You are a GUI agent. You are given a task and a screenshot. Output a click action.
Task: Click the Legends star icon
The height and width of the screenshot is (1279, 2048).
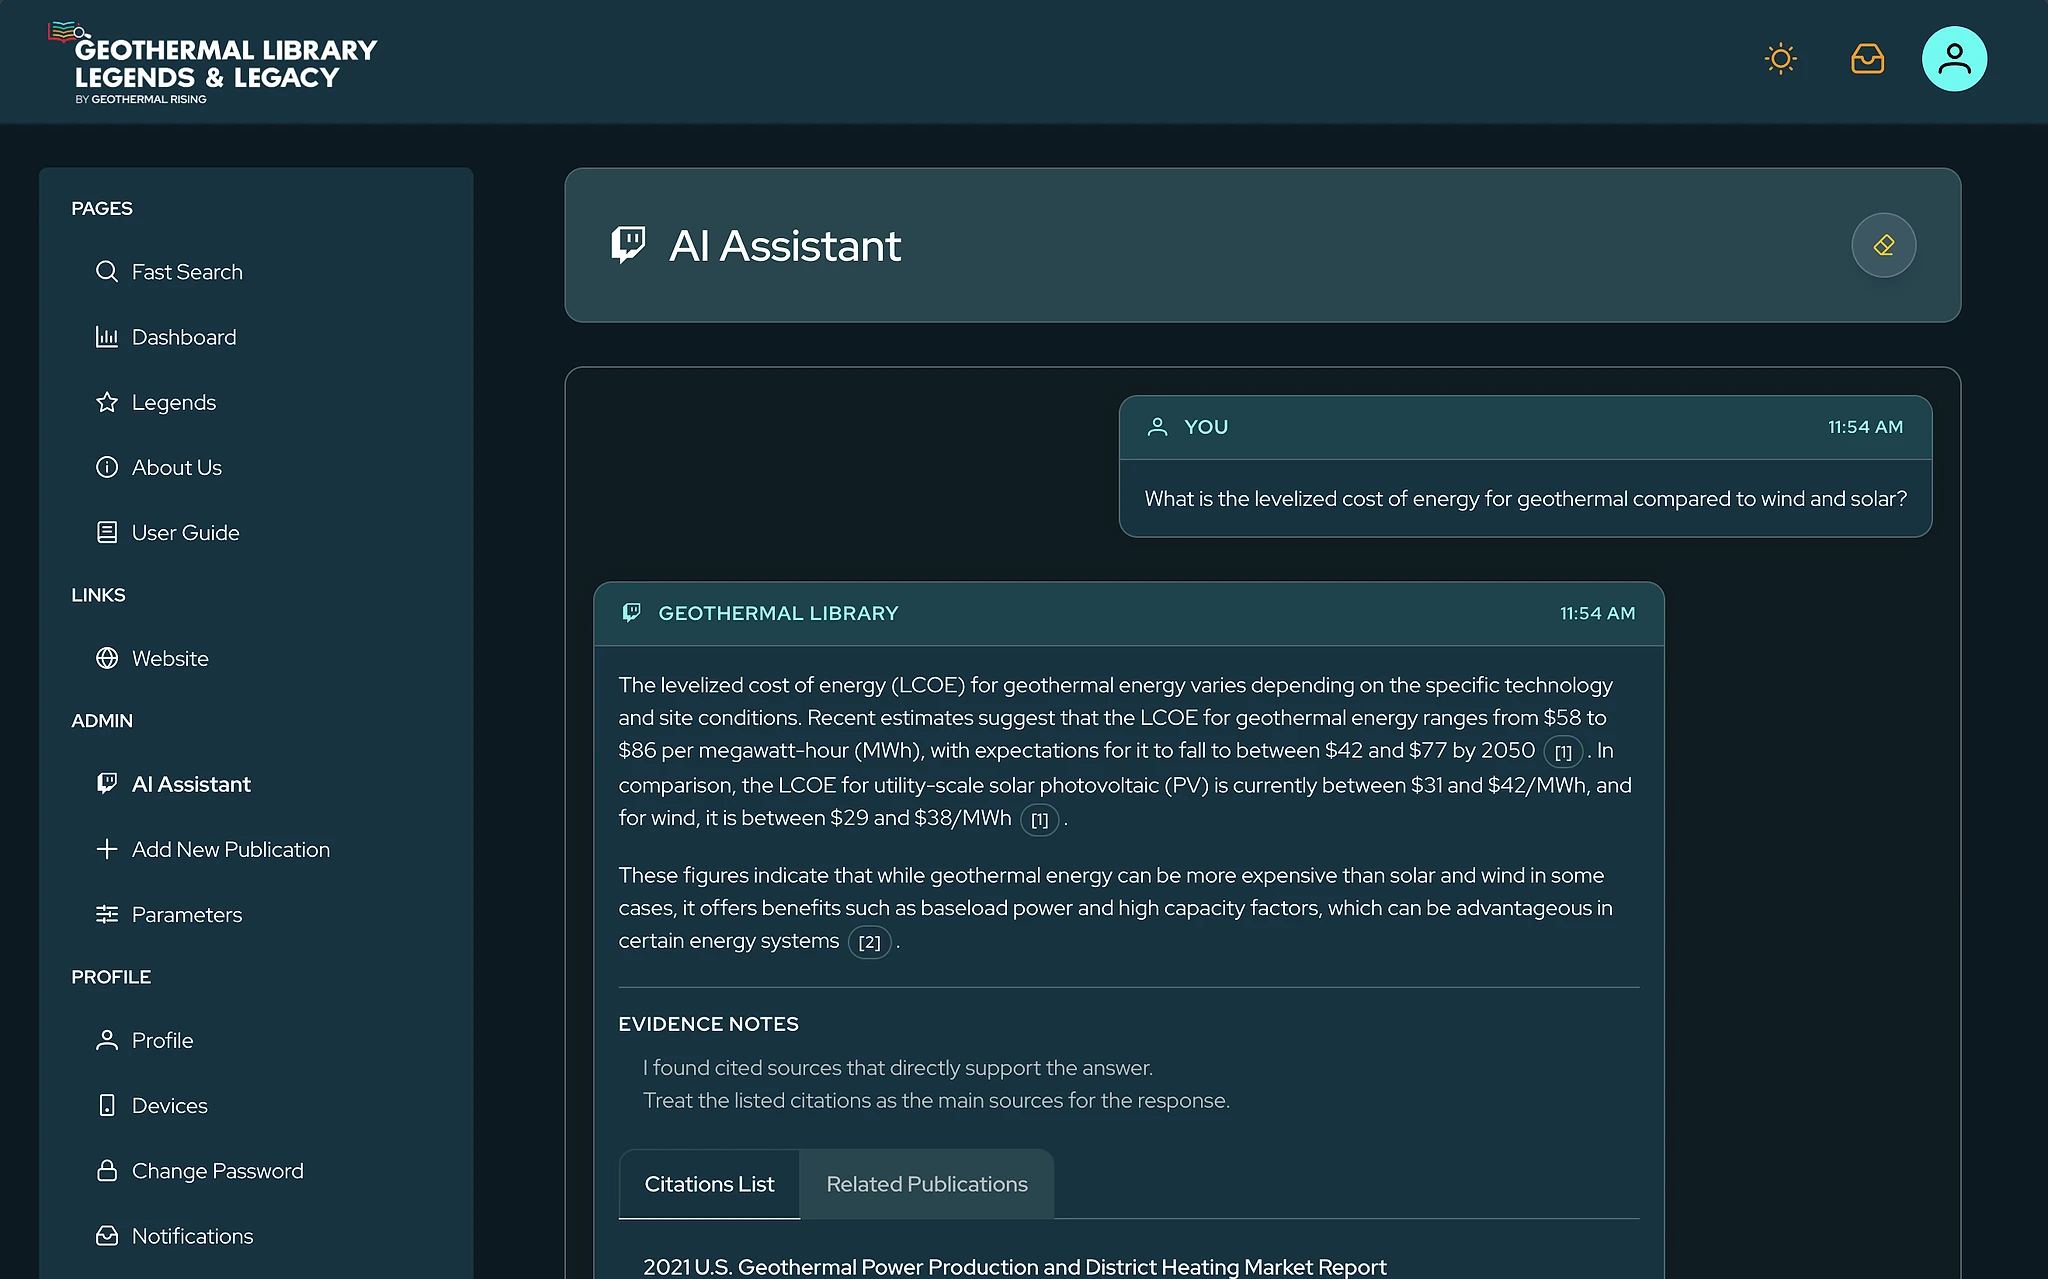[107, 402]
